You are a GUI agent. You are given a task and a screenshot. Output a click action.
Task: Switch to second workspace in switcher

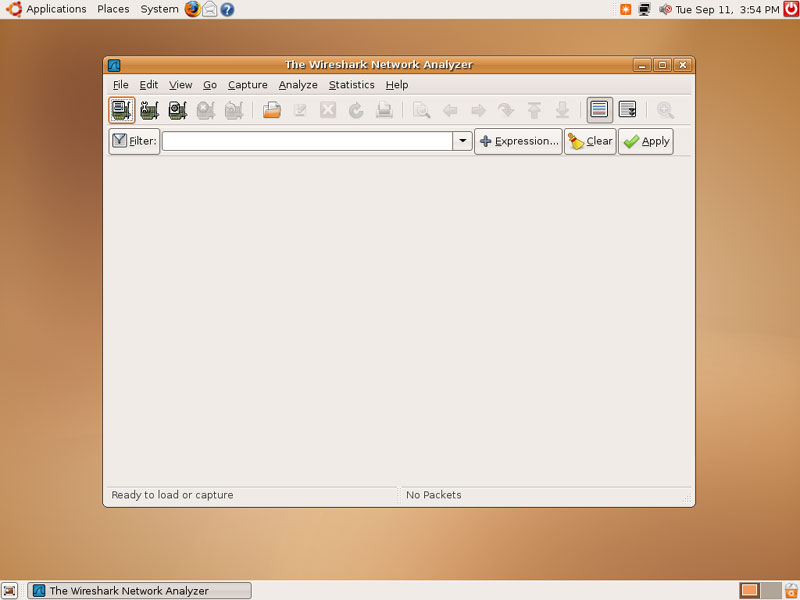pyautogui.click(x=771, y=591)
